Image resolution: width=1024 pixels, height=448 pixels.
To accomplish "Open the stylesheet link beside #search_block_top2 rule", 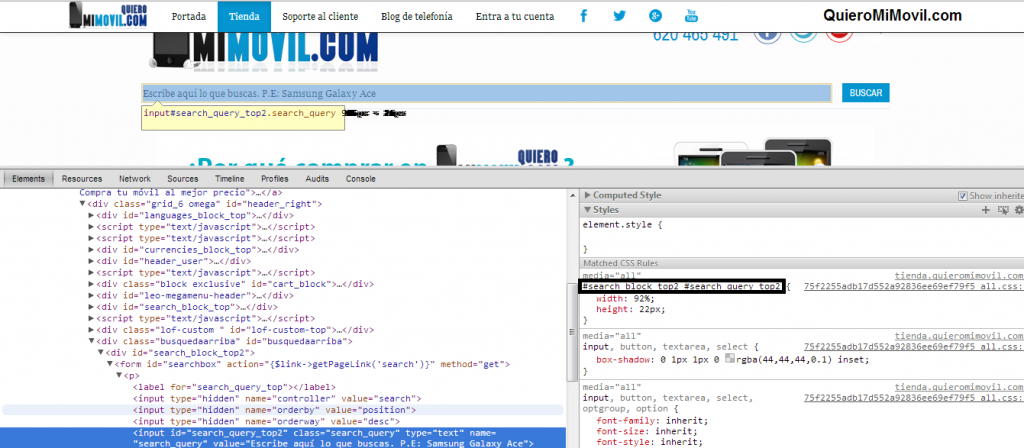I will [x=914, y=287].
